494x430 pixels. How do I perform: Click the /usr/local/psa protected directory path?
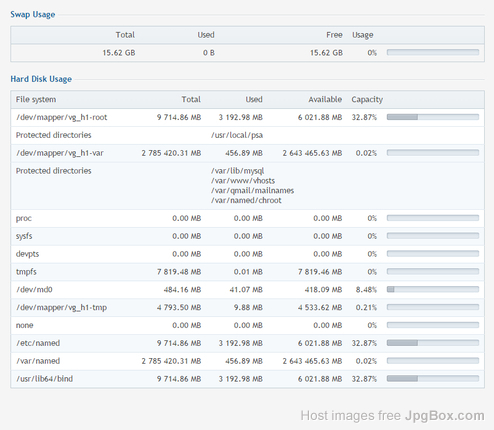237,135
